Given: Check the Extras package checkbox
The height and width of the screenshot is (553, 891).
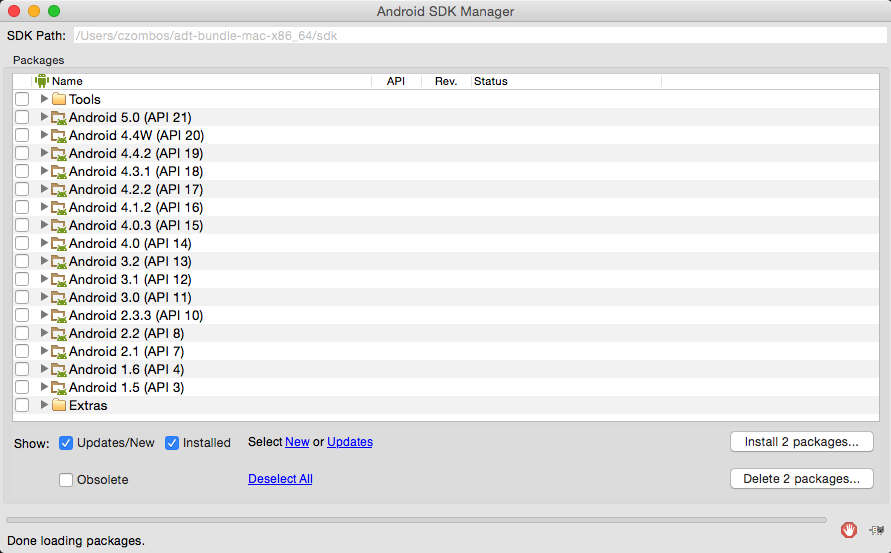Looking at the screenshot, I should coord(22,405).
